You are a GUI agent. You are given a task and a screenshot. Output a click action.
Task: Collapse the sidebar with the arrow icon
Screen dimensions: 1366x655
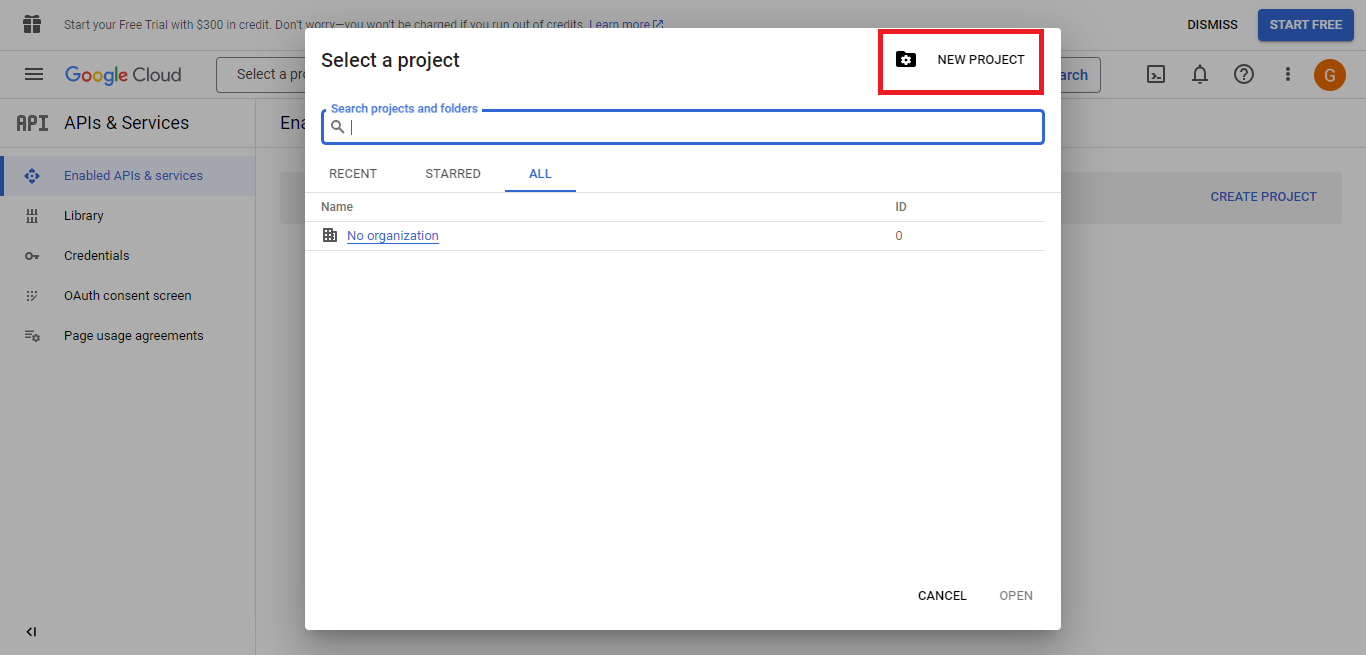click(31, 632)
